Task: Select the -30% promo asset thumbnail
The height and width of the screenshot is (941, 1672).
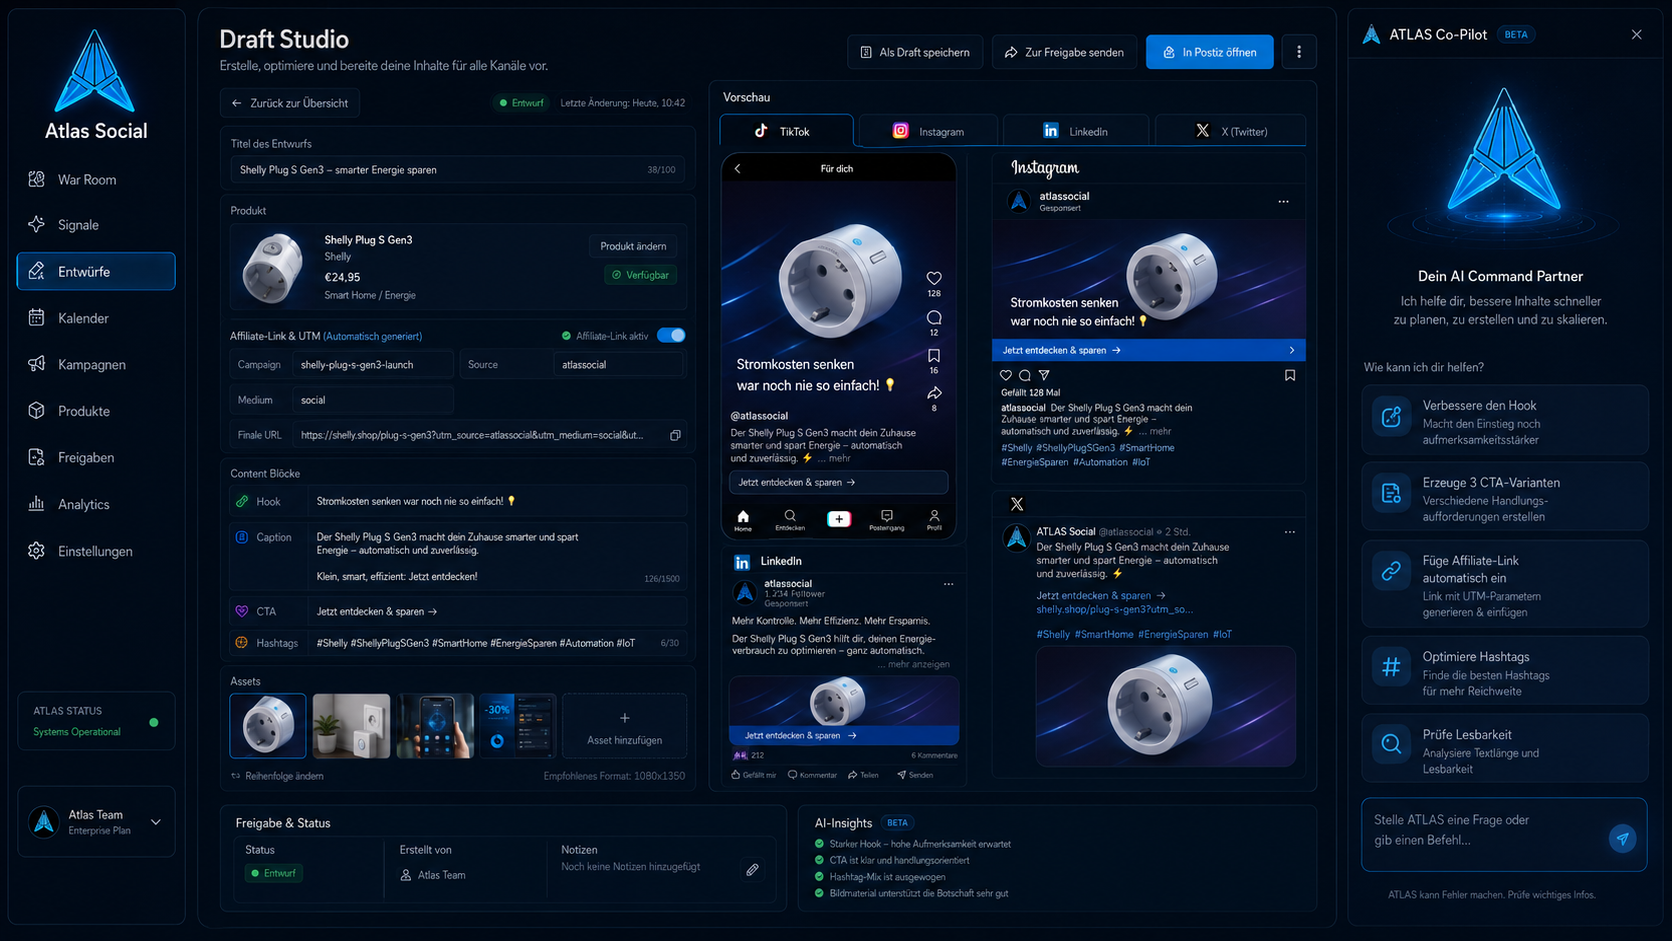Action: pos(518,726)
